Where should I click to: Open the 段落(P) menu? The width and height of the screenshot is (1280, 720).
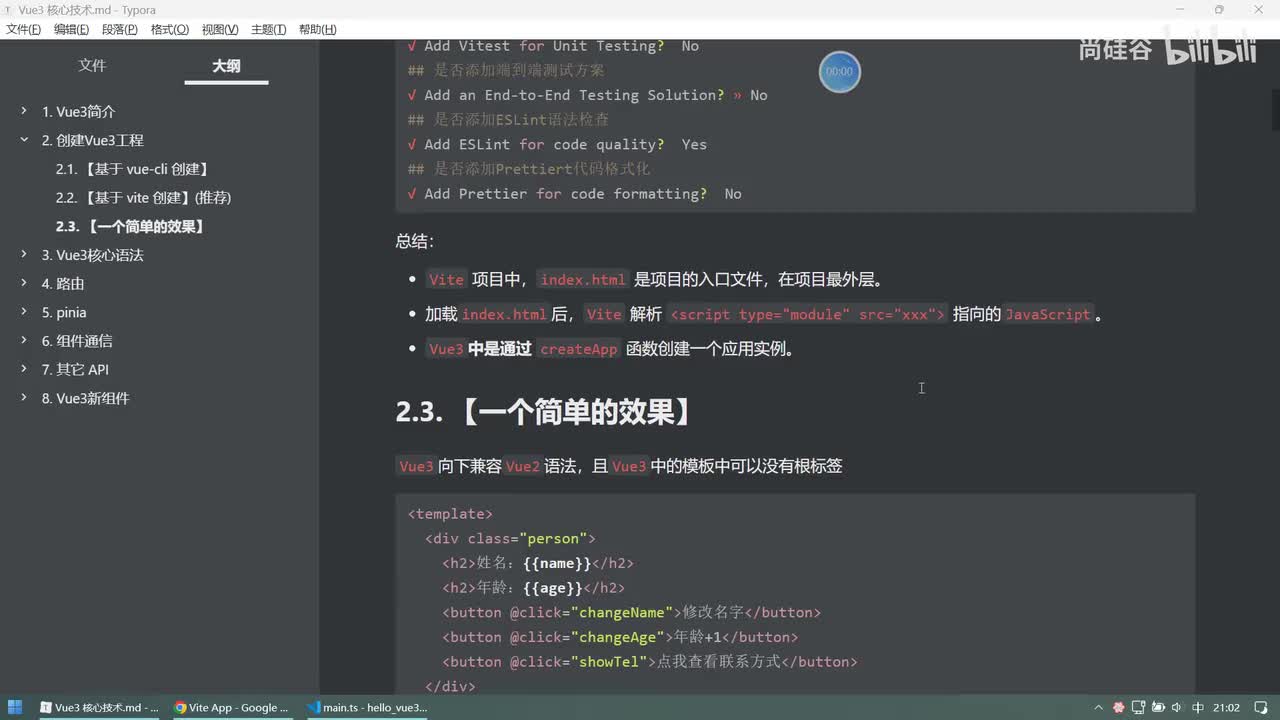point(120,29)
